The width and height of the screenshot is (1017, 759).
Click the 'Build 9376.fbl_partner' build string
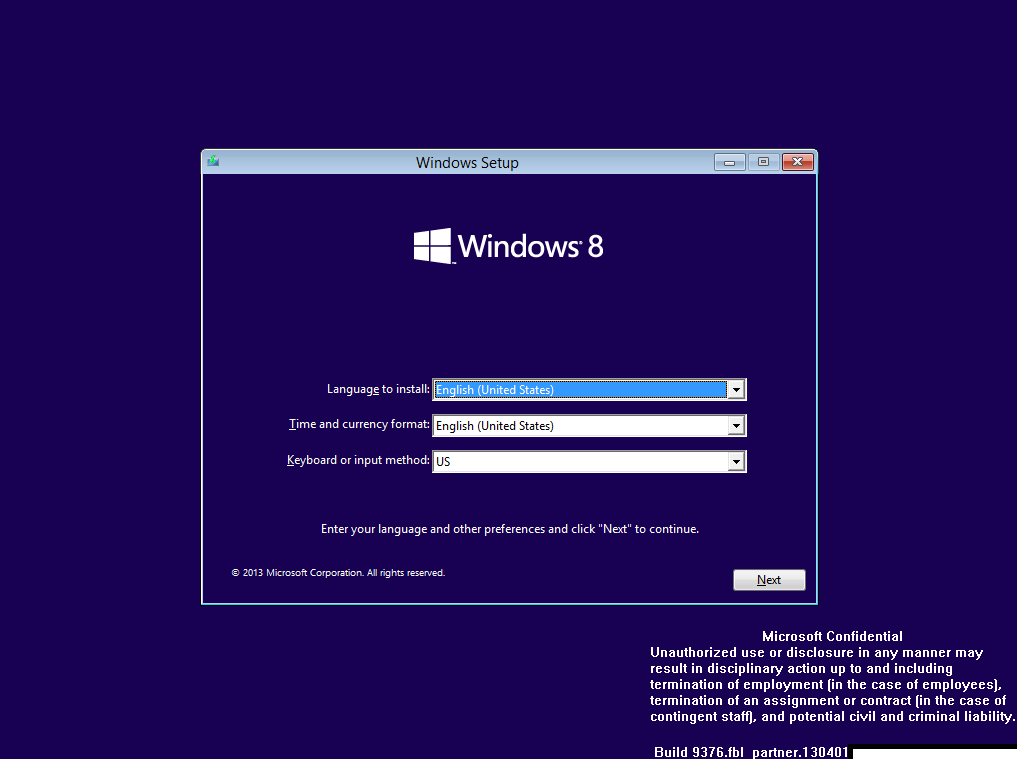(x=751, y=752)
